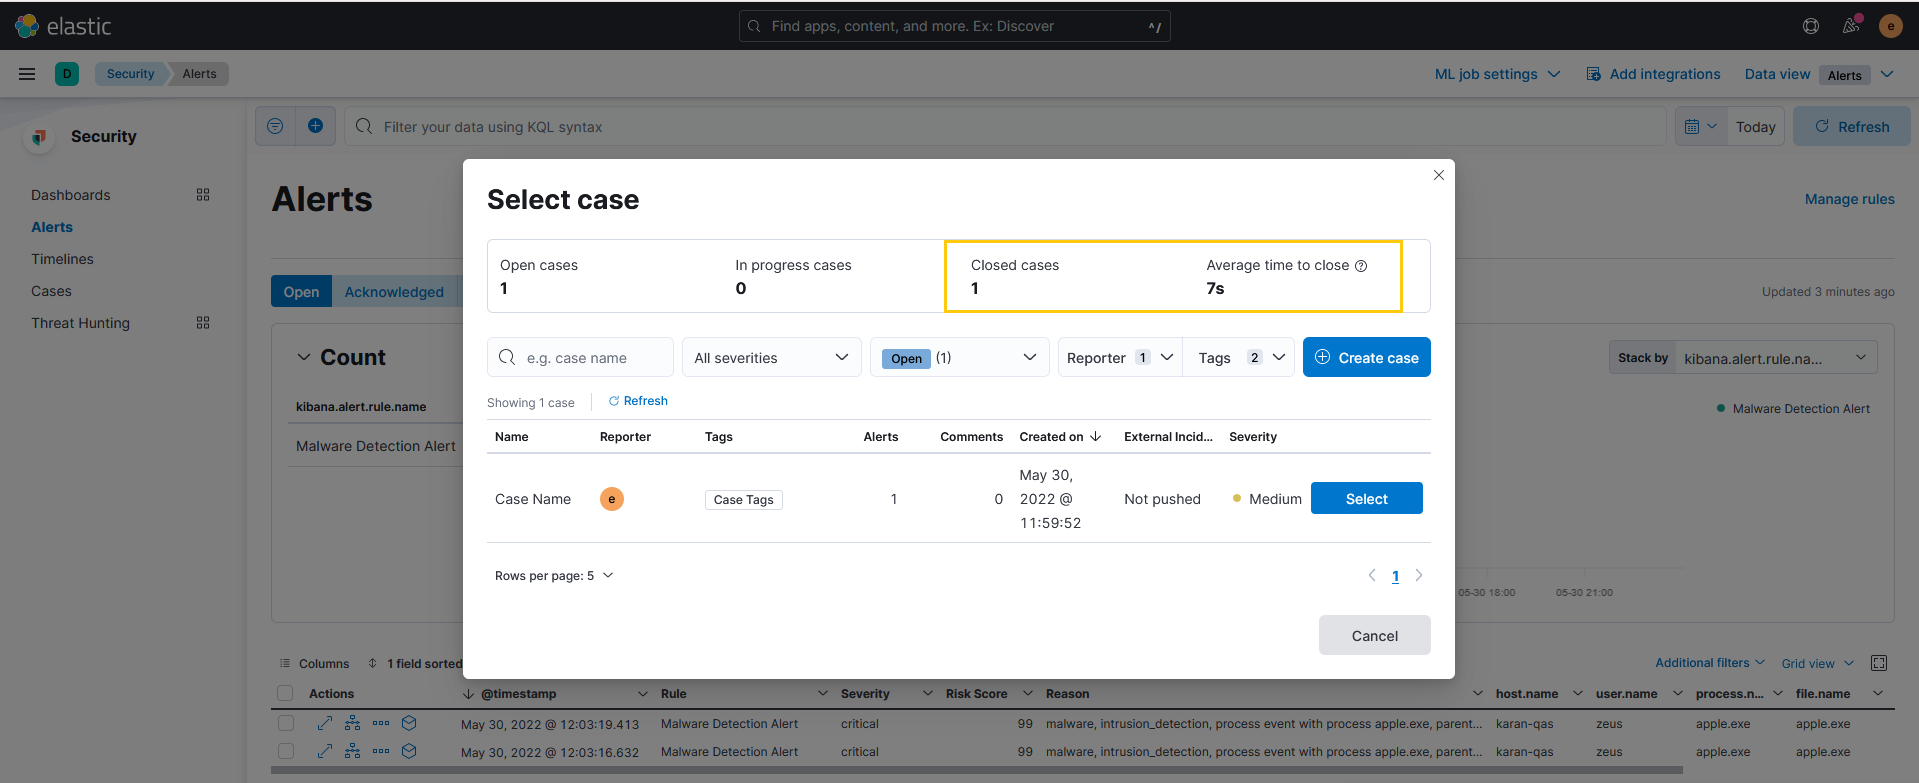Expand the Tags filter

pyautogui.click(x=1239, y=358)
